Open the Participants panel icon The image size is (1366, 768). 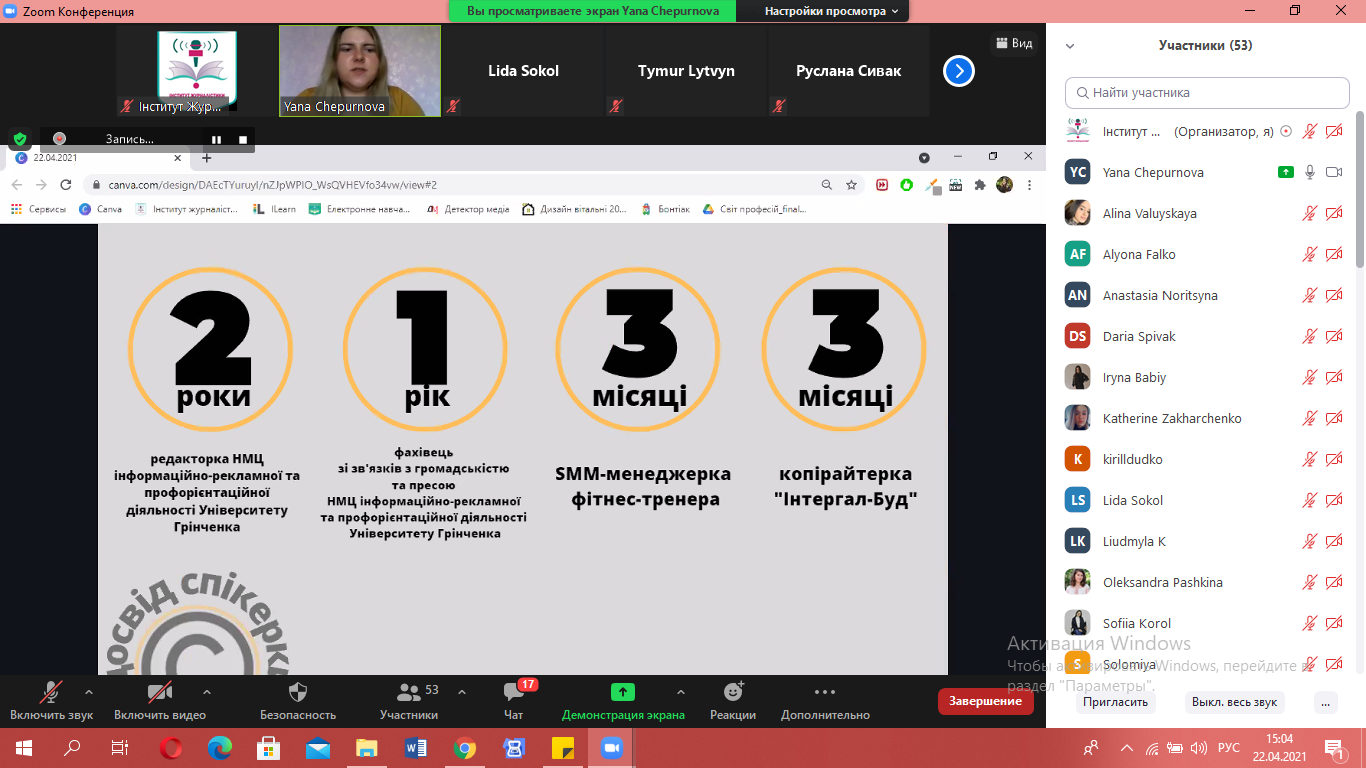[x=408, y=693]
